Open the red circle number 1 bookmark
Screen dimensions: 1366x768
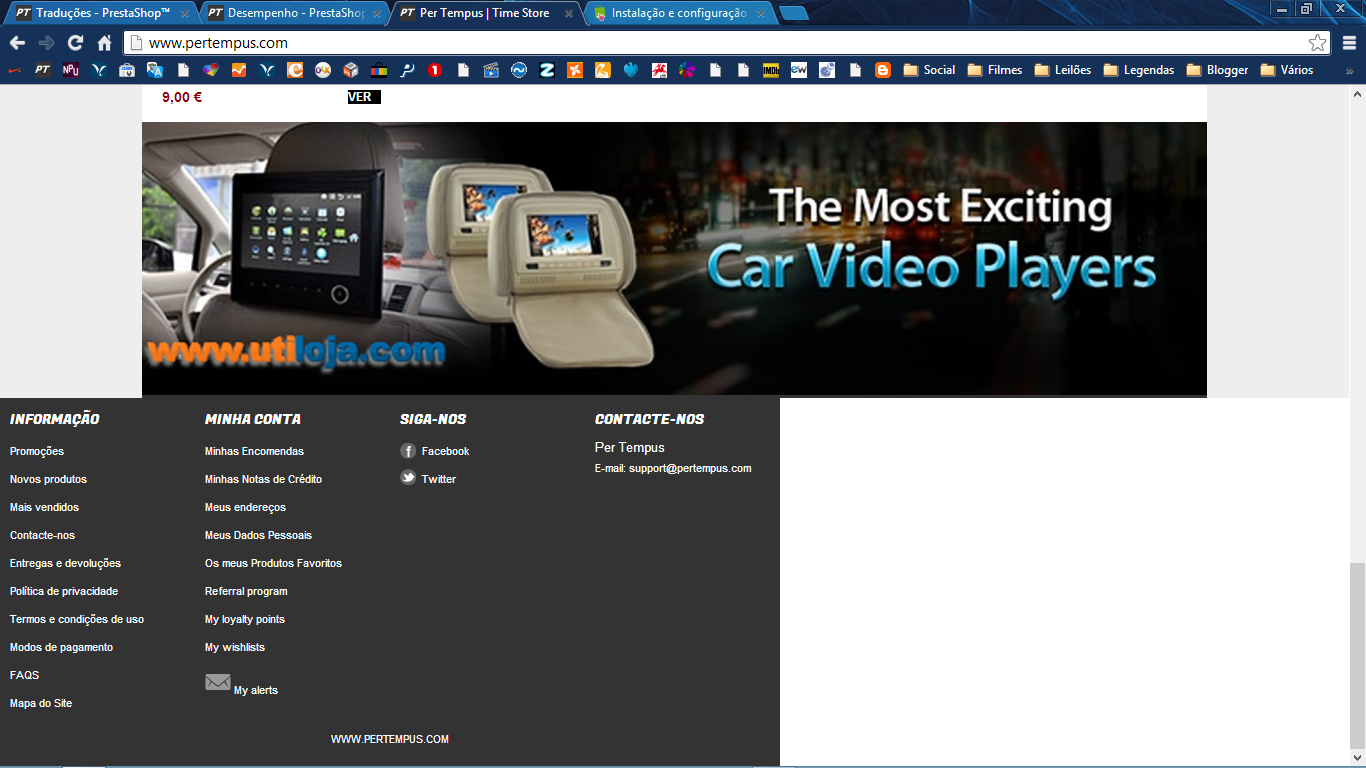pyautogui.click(x=434, y=70)
